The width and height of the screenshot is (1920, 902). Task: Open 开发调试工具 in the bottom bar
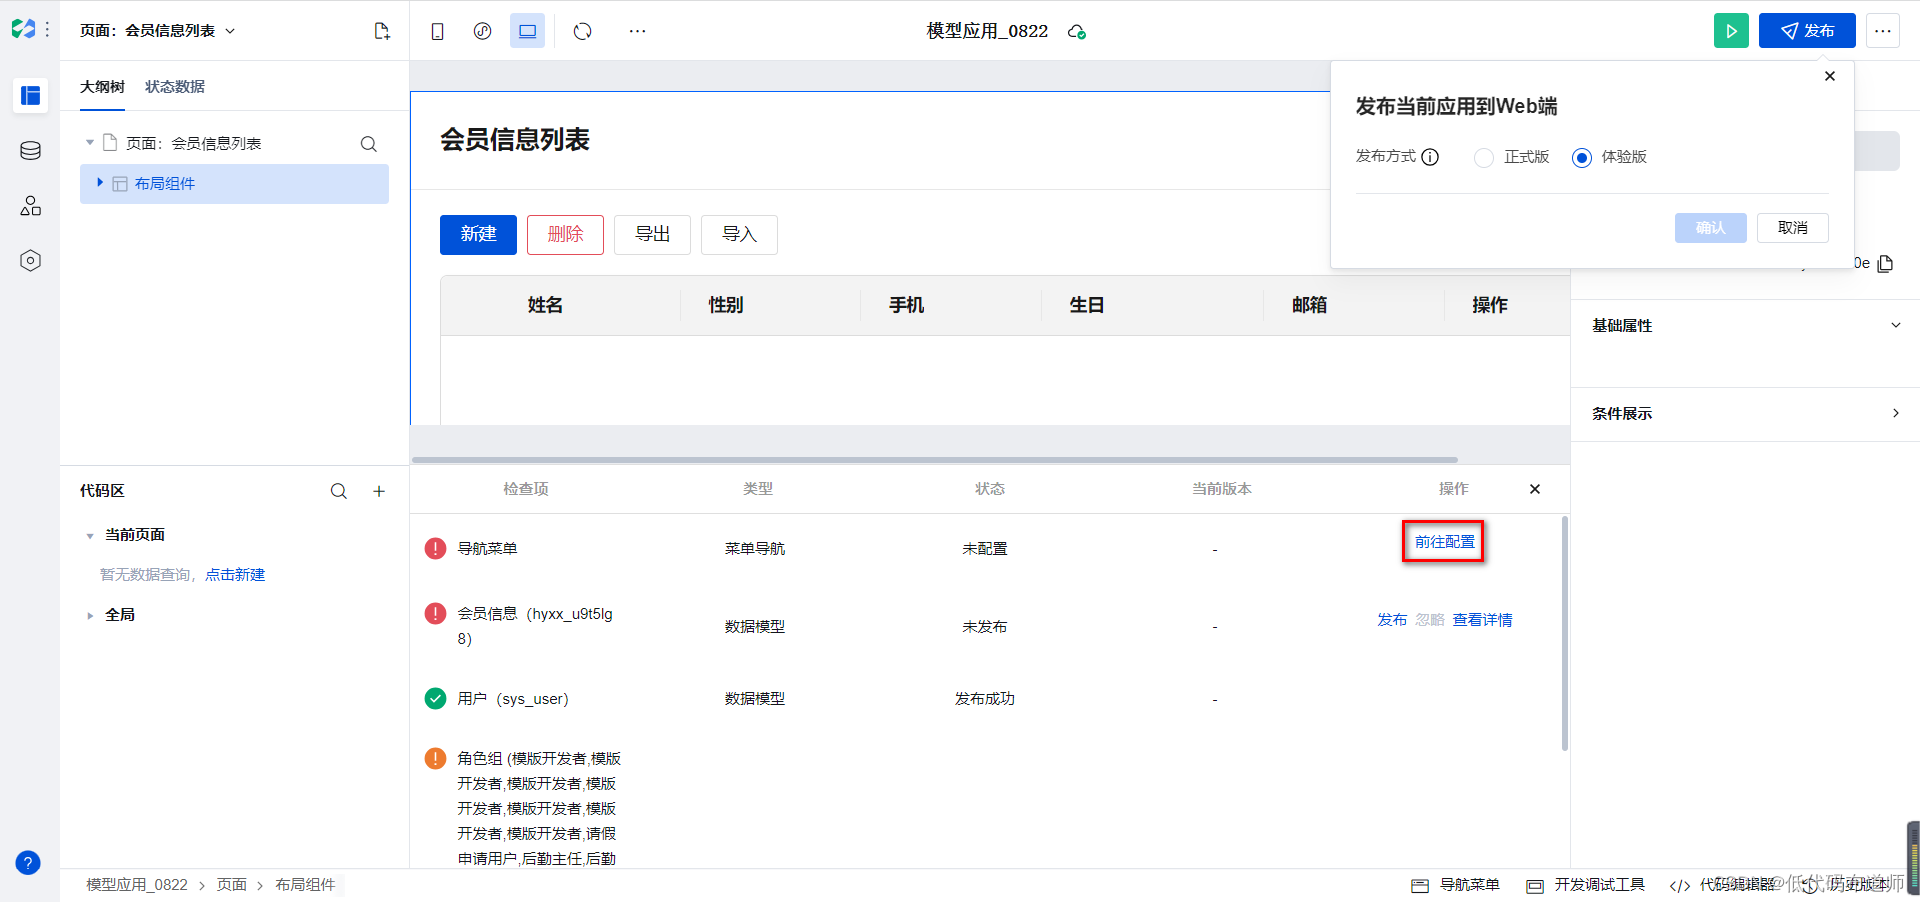coord(1585,885)
